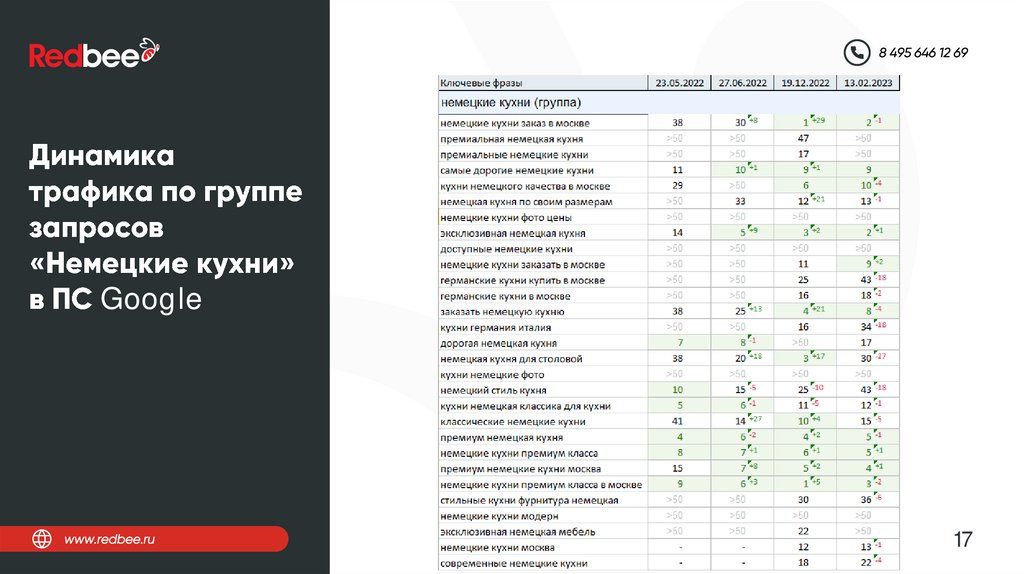This screenshot has width=1024, height=574.
Task: Click row 'доступные немецкие кухни'
Action: [669, 248]
